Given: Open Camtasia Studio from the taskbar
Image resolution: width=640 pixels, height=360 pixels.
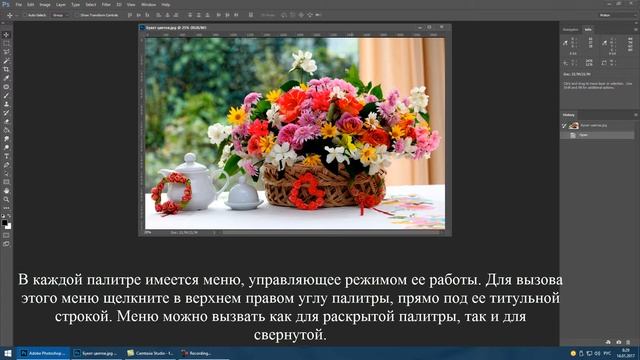Looking at the screenshot, I should (150, 353).
